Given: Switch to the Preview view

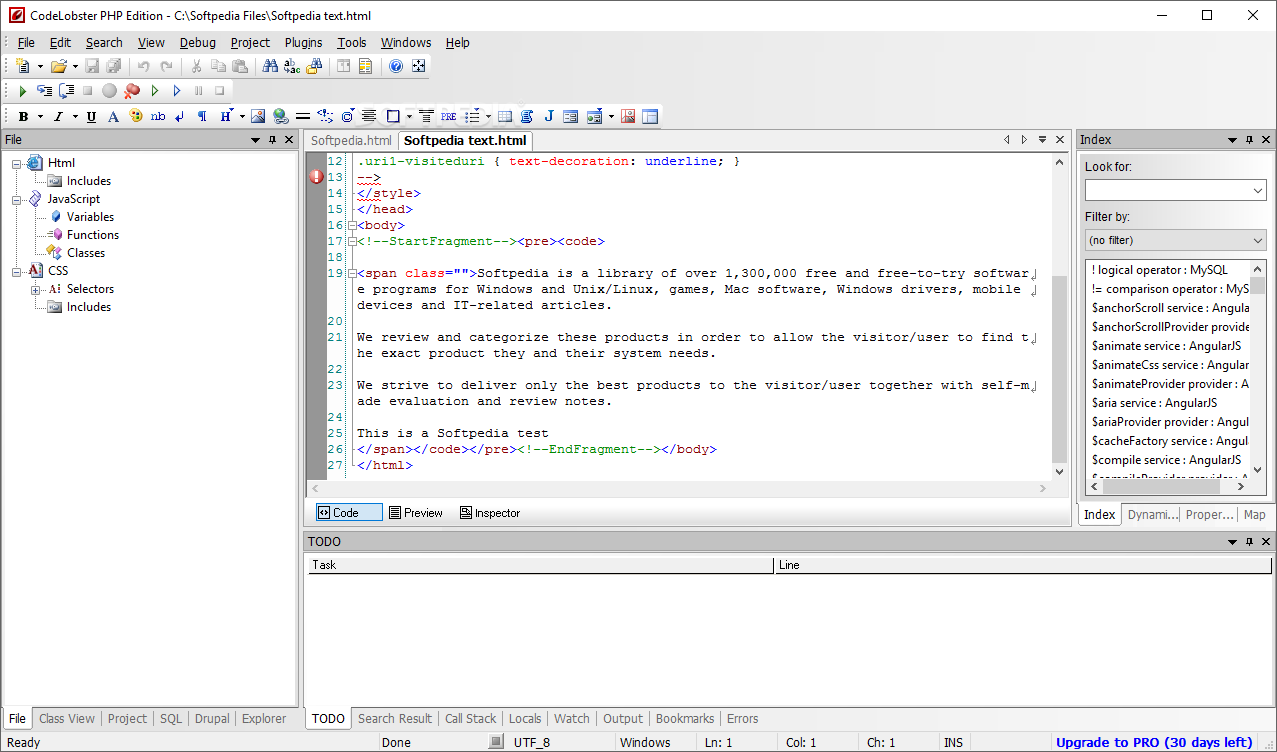Looking at the screenshot, I should tap(415, 512).
